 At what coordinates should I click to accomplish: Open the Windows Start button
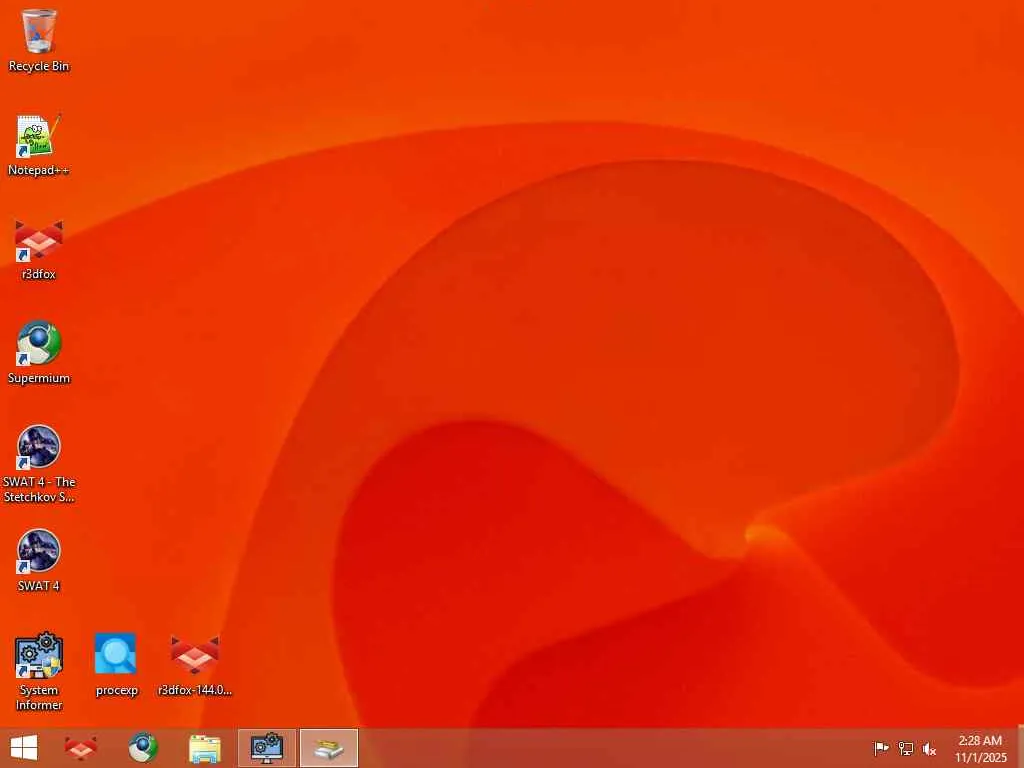tap(24, 748)
